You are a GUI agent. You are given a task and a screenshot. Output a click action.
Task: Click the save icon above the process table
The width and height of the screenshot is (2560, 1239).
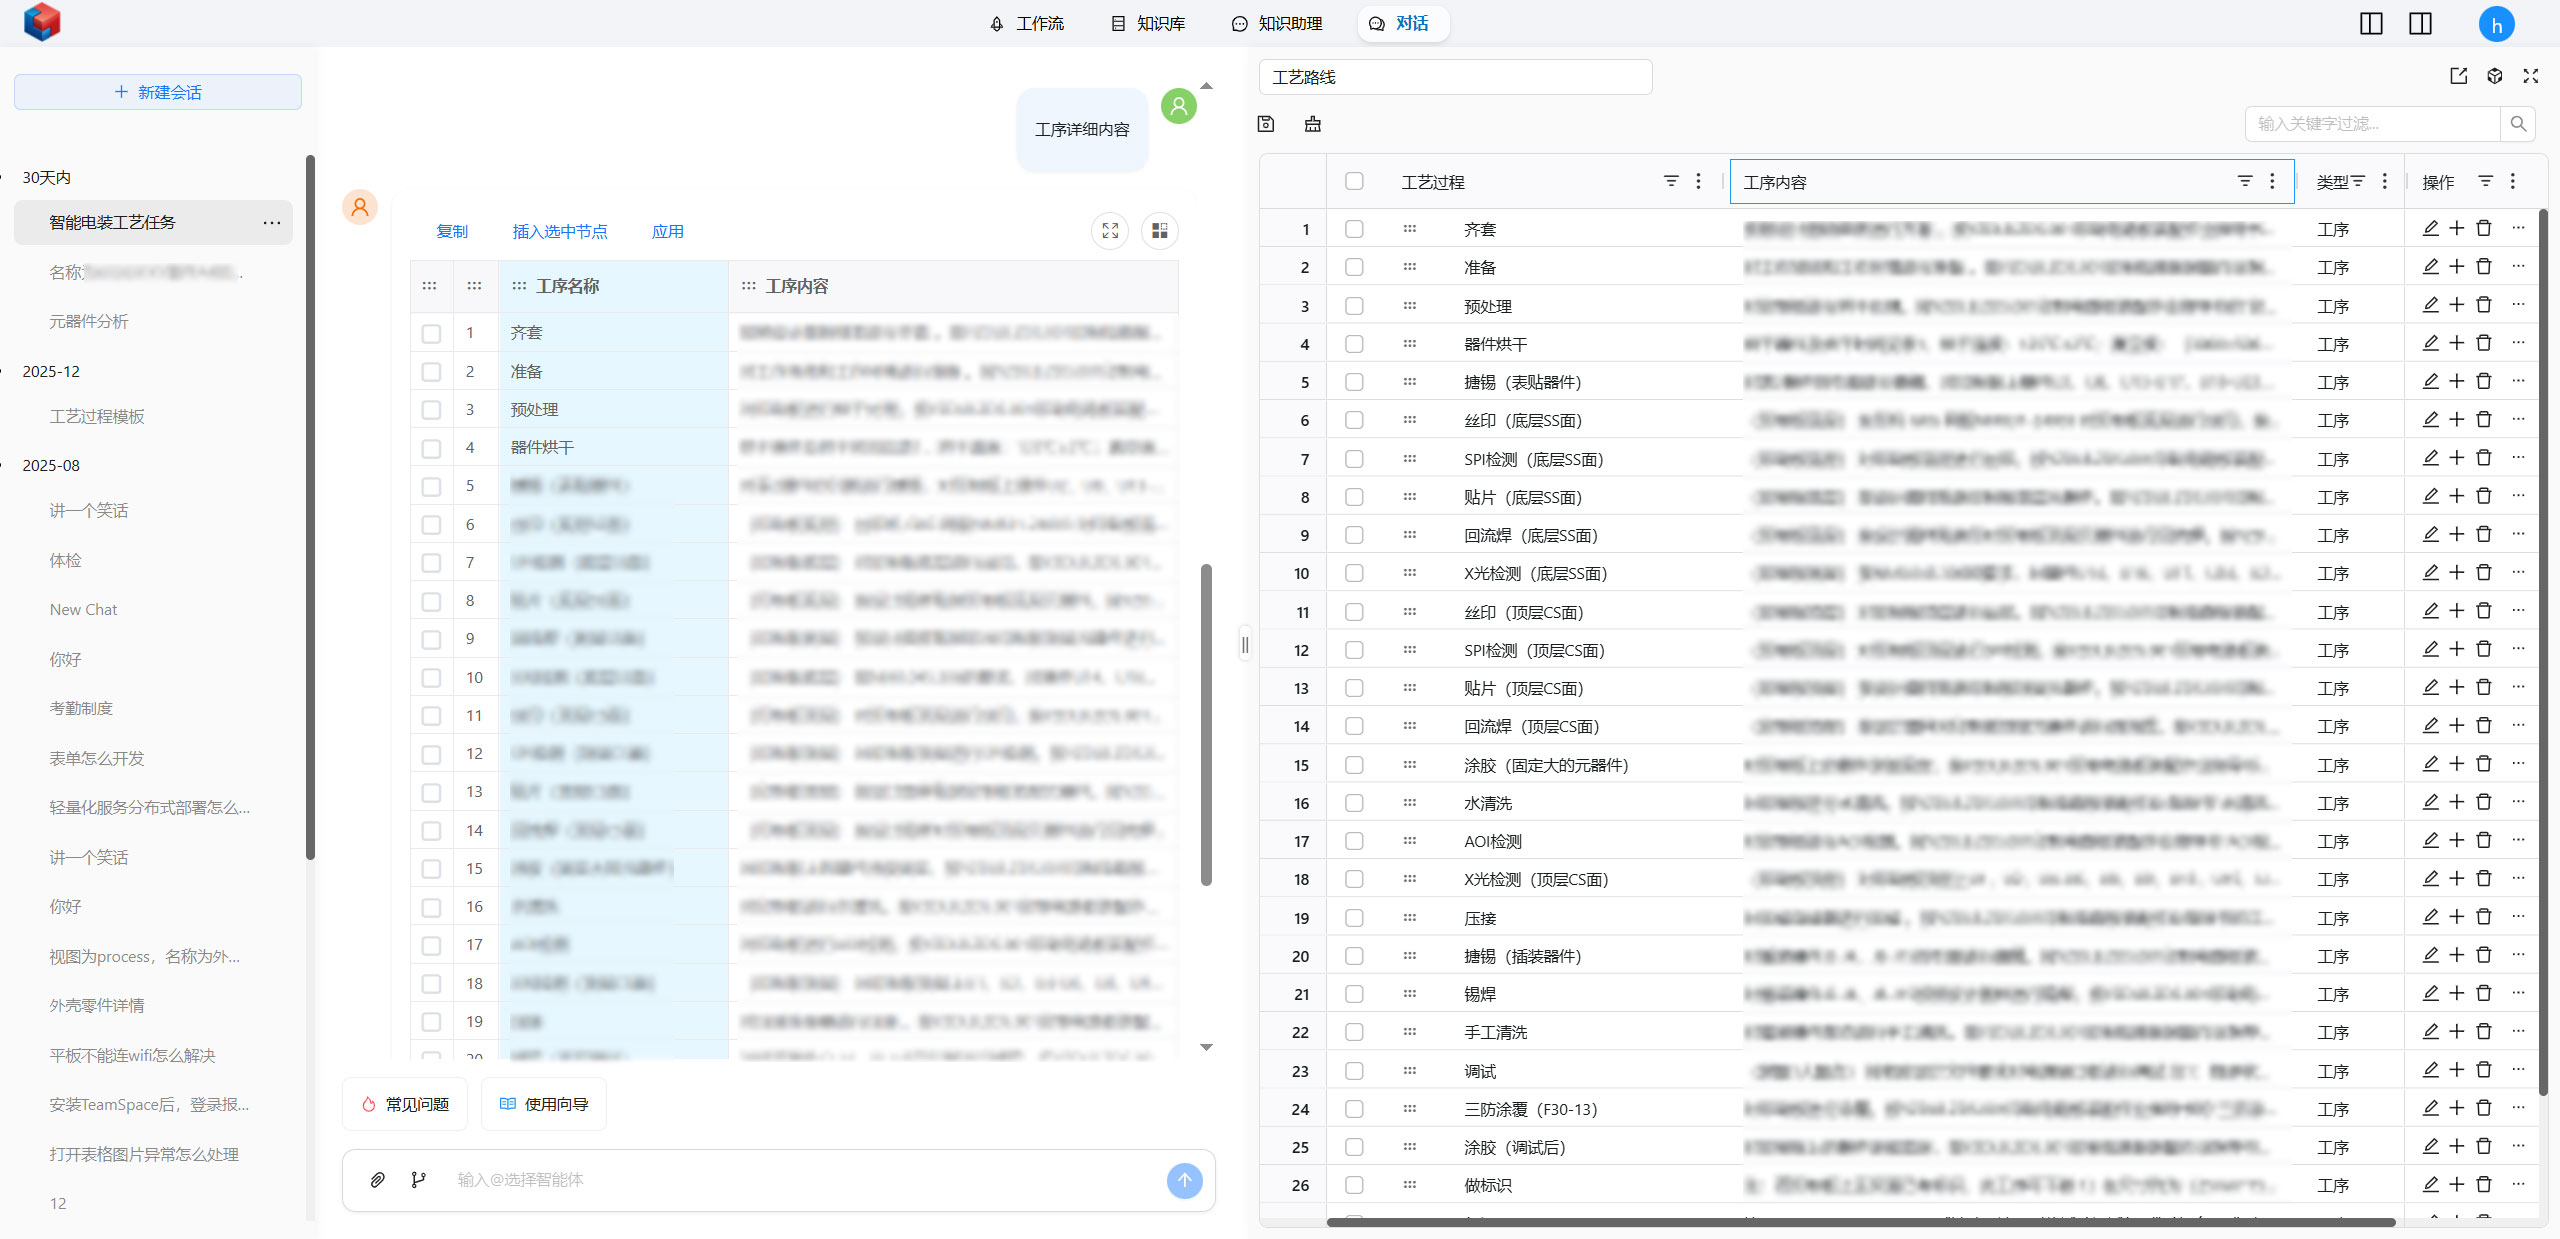pos(1266,124)
